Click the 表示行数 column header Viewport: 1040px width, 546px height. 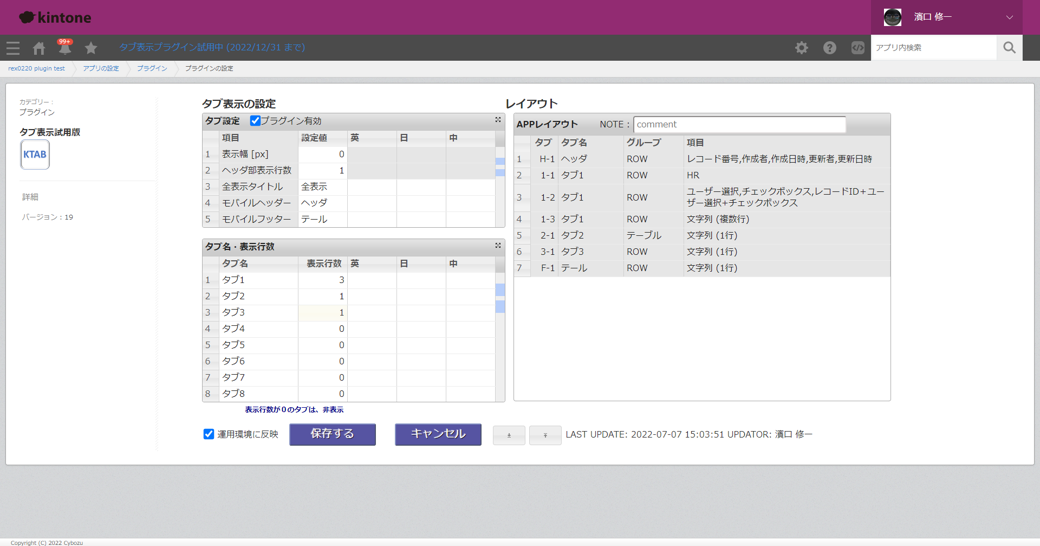point(322,263)
